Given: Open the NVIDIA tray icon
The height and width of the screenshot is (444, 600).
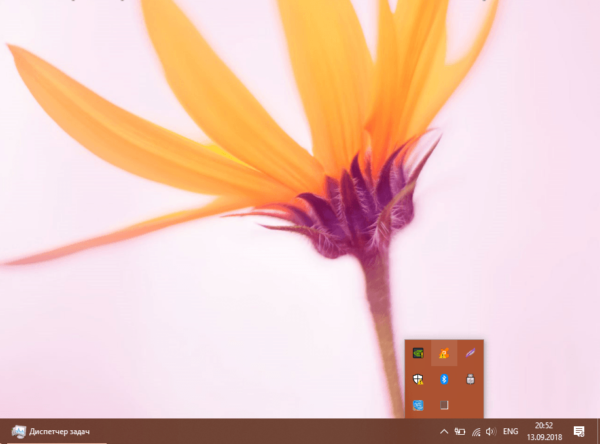Looking at the screenshot, I should coord(418,353).
